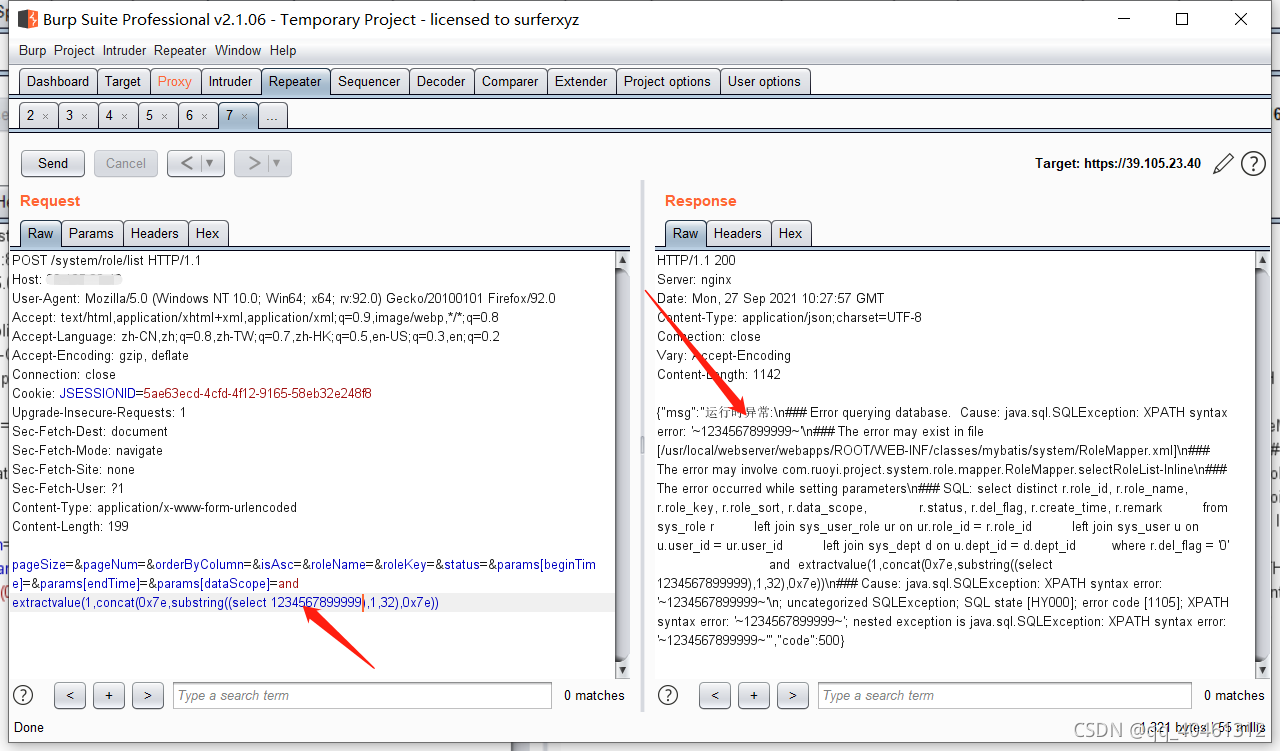1280x751 pixels.
Task: Click the JSESSIONID cookie value text
Action: tap(257, 394)
